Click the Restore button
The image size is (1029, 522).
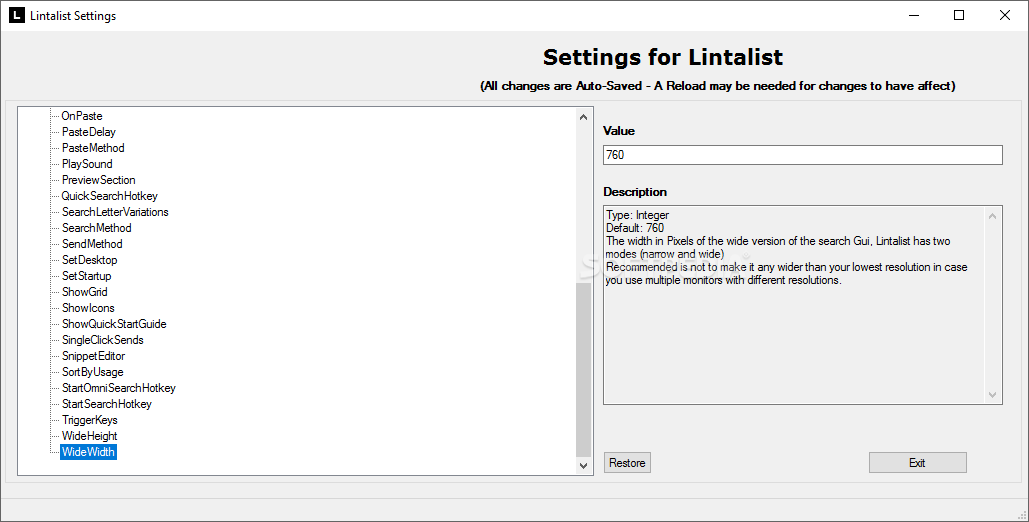627,463
